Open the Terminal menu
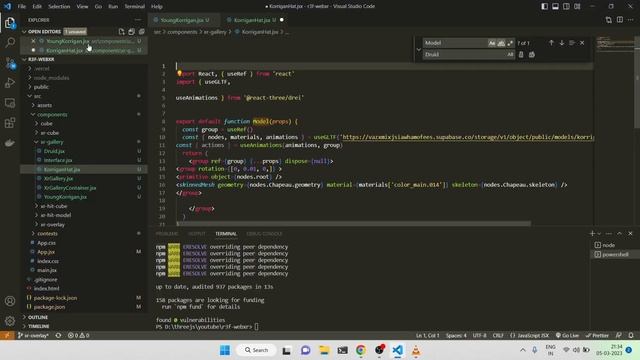 coord(134,7)
